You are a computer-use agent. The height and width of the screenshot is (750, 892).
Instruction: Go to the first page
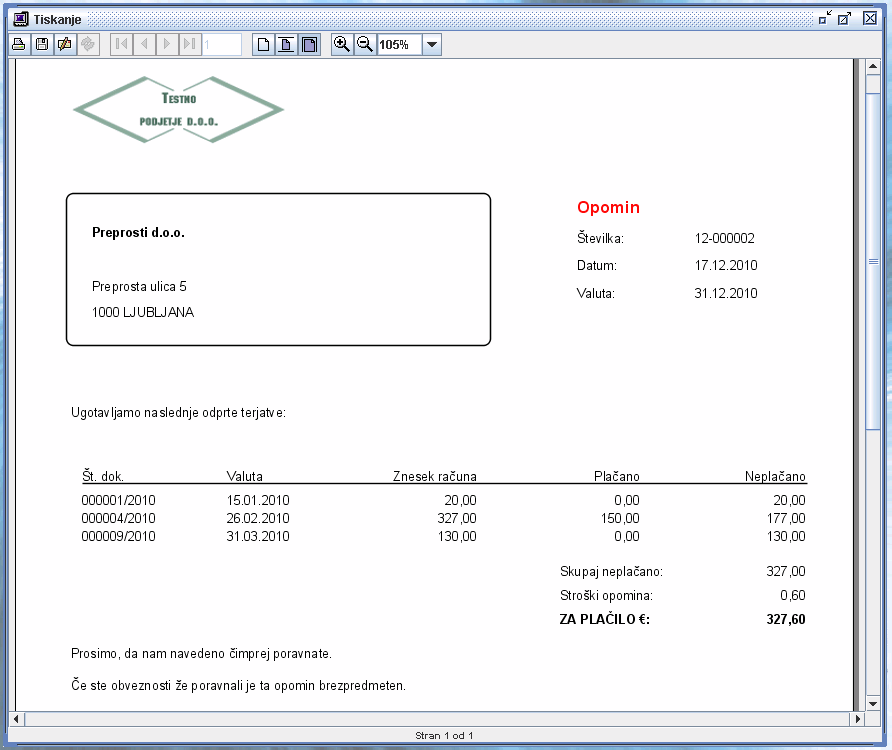coord(121,45)
